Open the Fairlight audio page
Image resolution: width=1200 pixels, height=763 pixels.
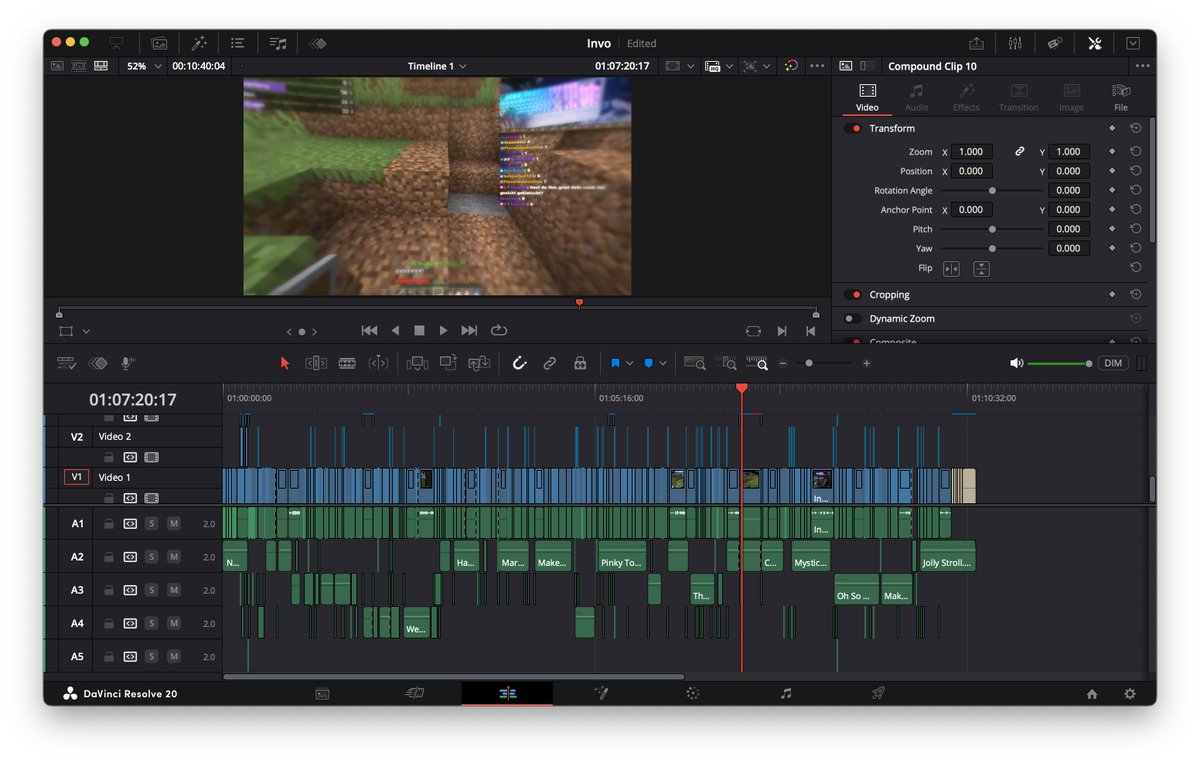tap(786, 692)
